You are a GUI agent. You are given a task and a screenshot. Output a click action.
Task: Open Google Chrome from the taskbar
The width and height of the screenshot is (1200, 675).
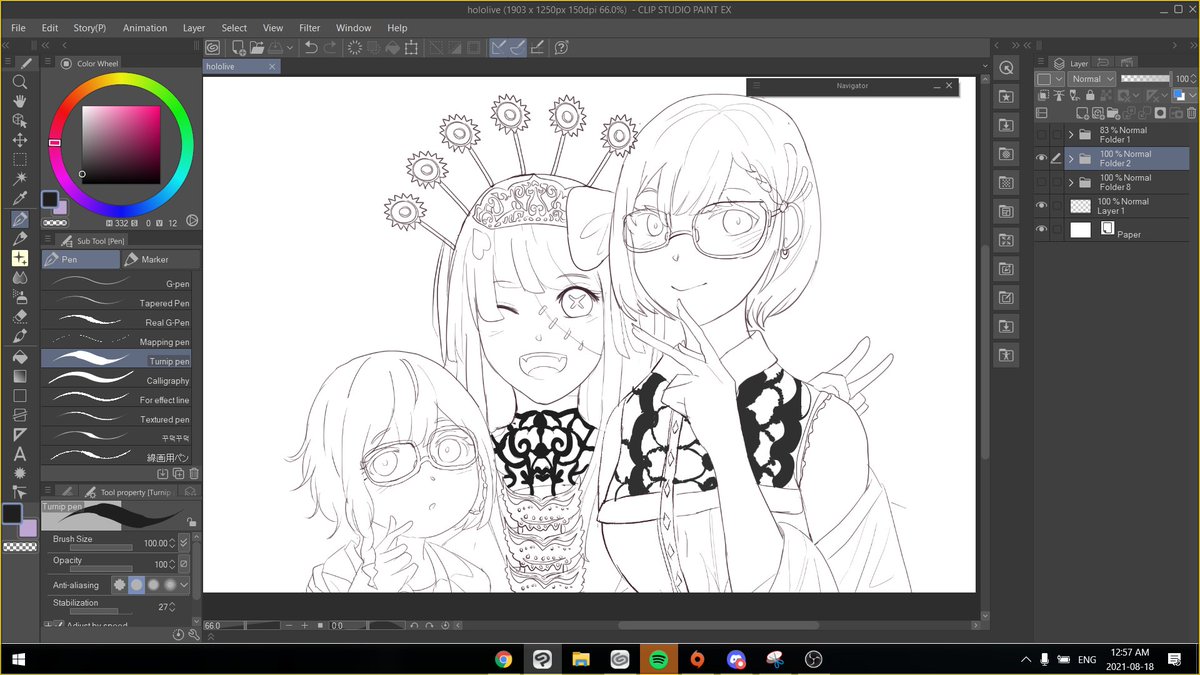[503, 659]
